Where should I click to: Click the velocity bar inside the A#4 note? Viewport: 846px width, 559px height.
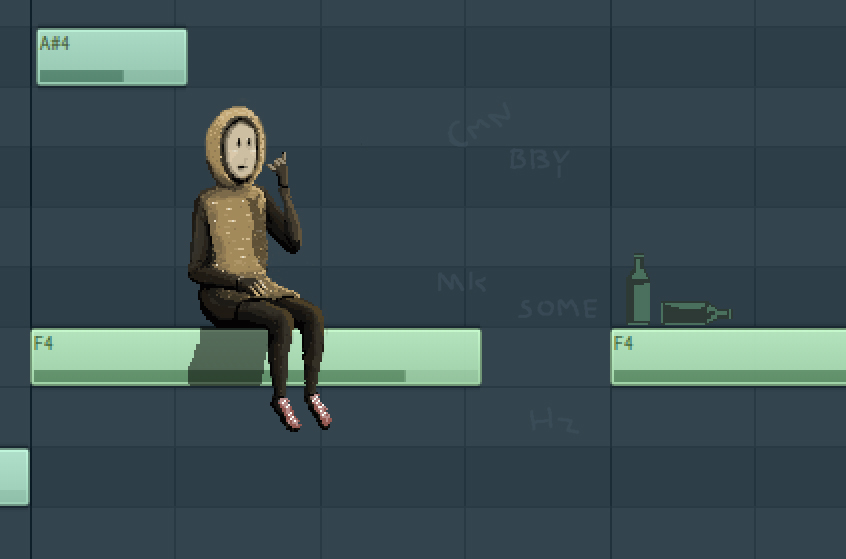pos(81,76)
